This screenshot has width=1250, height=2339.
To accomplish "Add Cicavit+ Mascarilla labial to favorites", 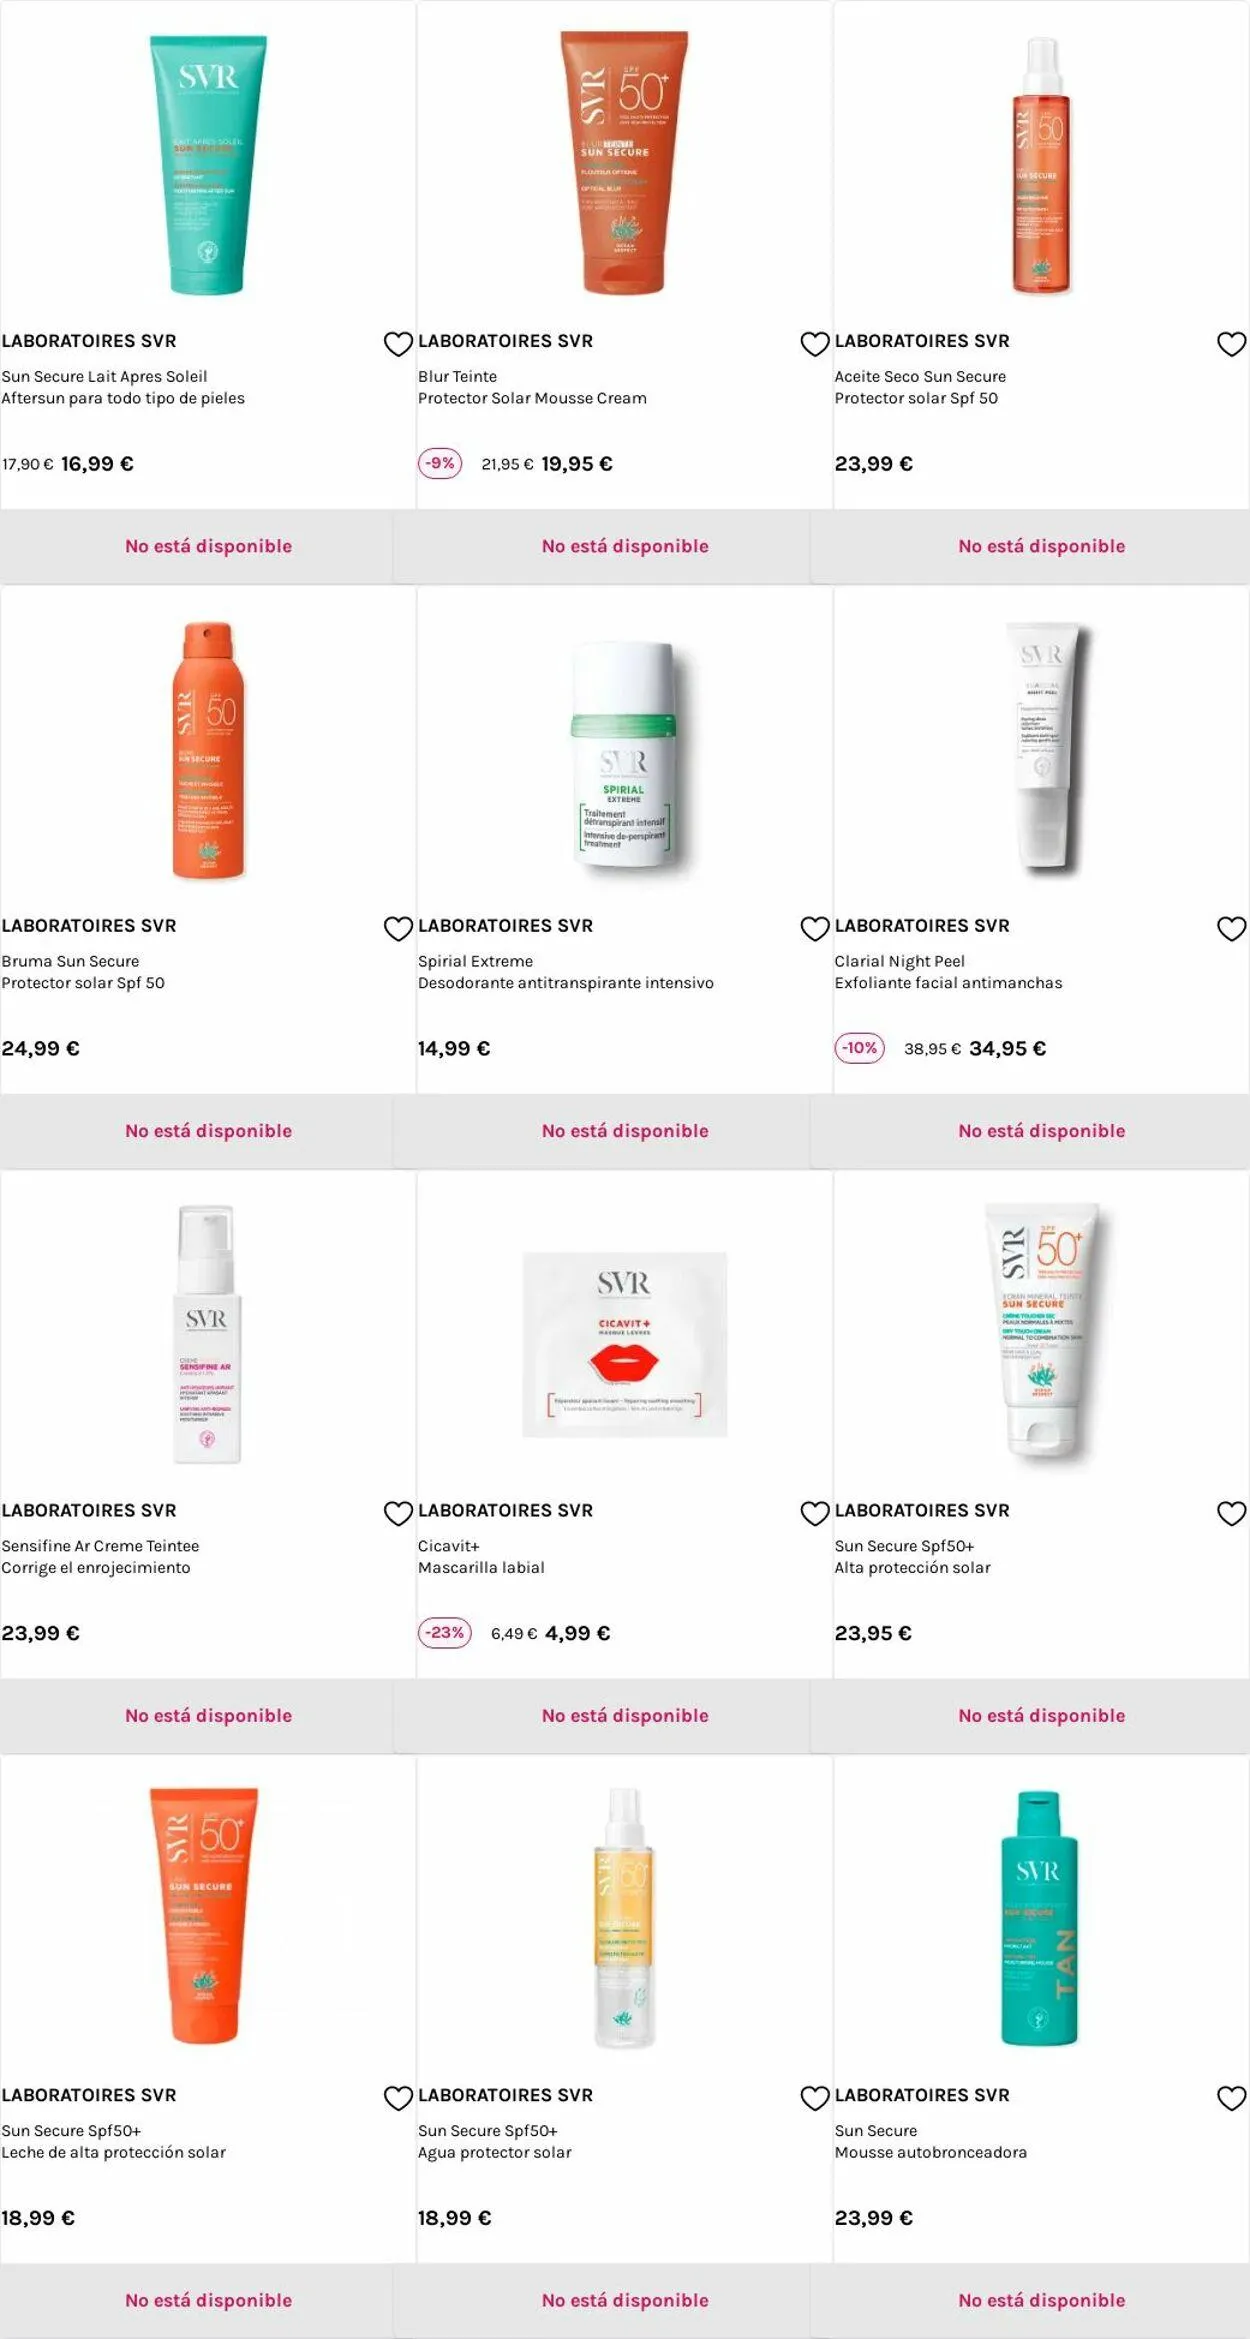I will [815, 1514].
